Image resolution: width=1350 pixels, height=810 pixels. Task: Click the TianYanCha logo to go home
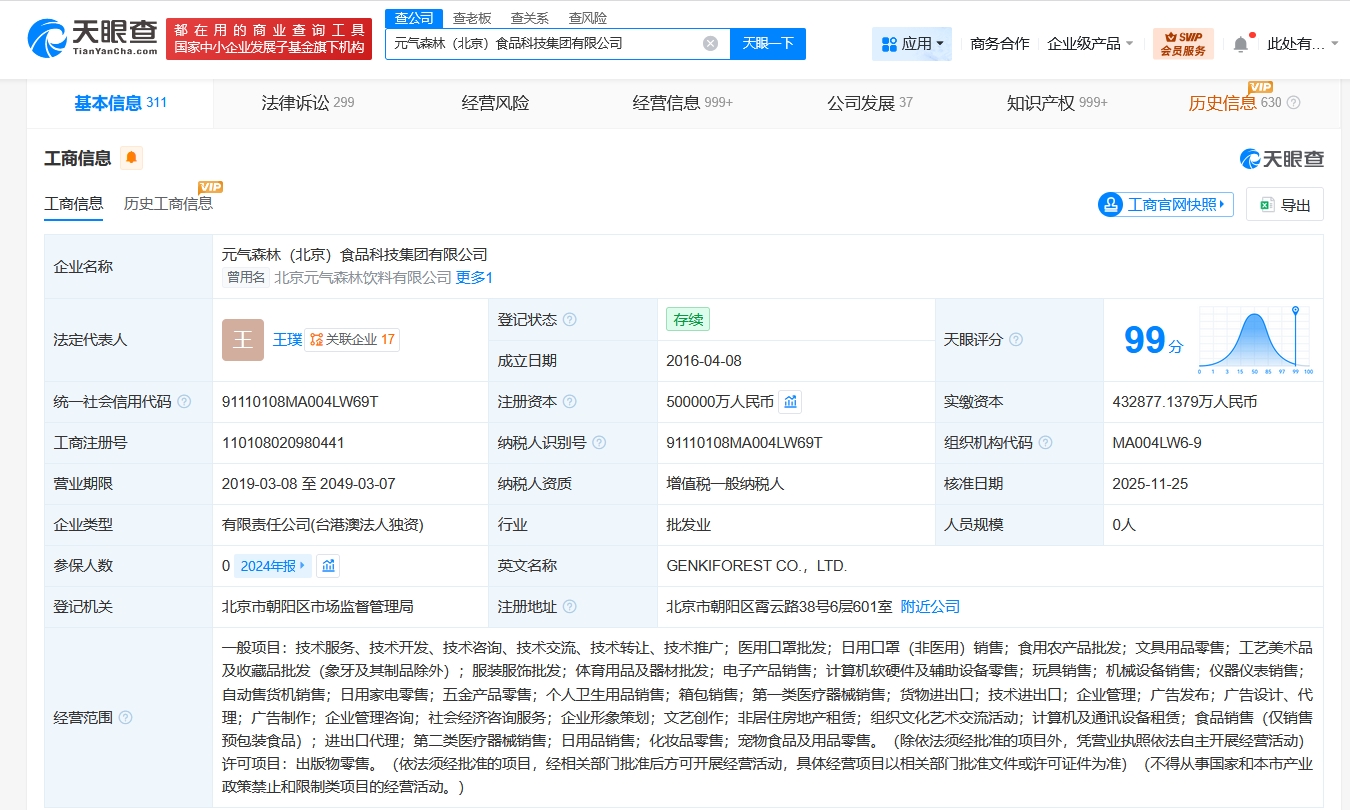[93, 38]
